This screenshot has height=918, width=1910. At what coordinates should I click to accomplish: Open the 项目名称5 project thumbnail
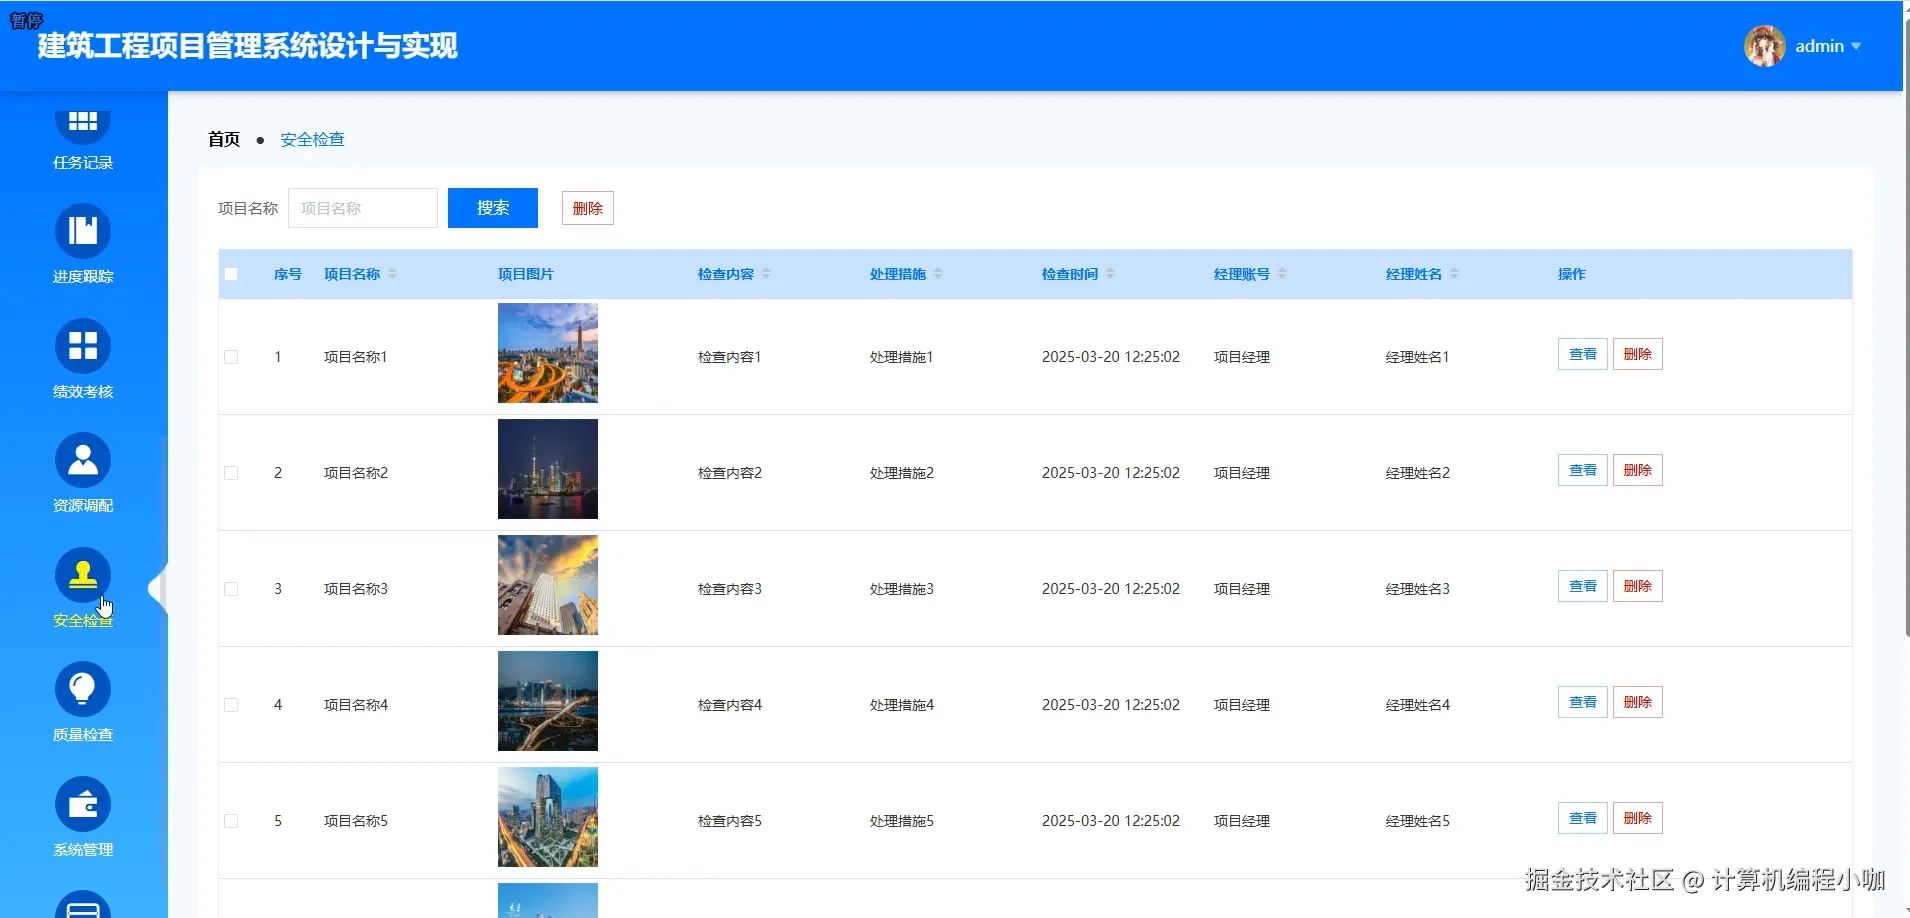[548, 817]
